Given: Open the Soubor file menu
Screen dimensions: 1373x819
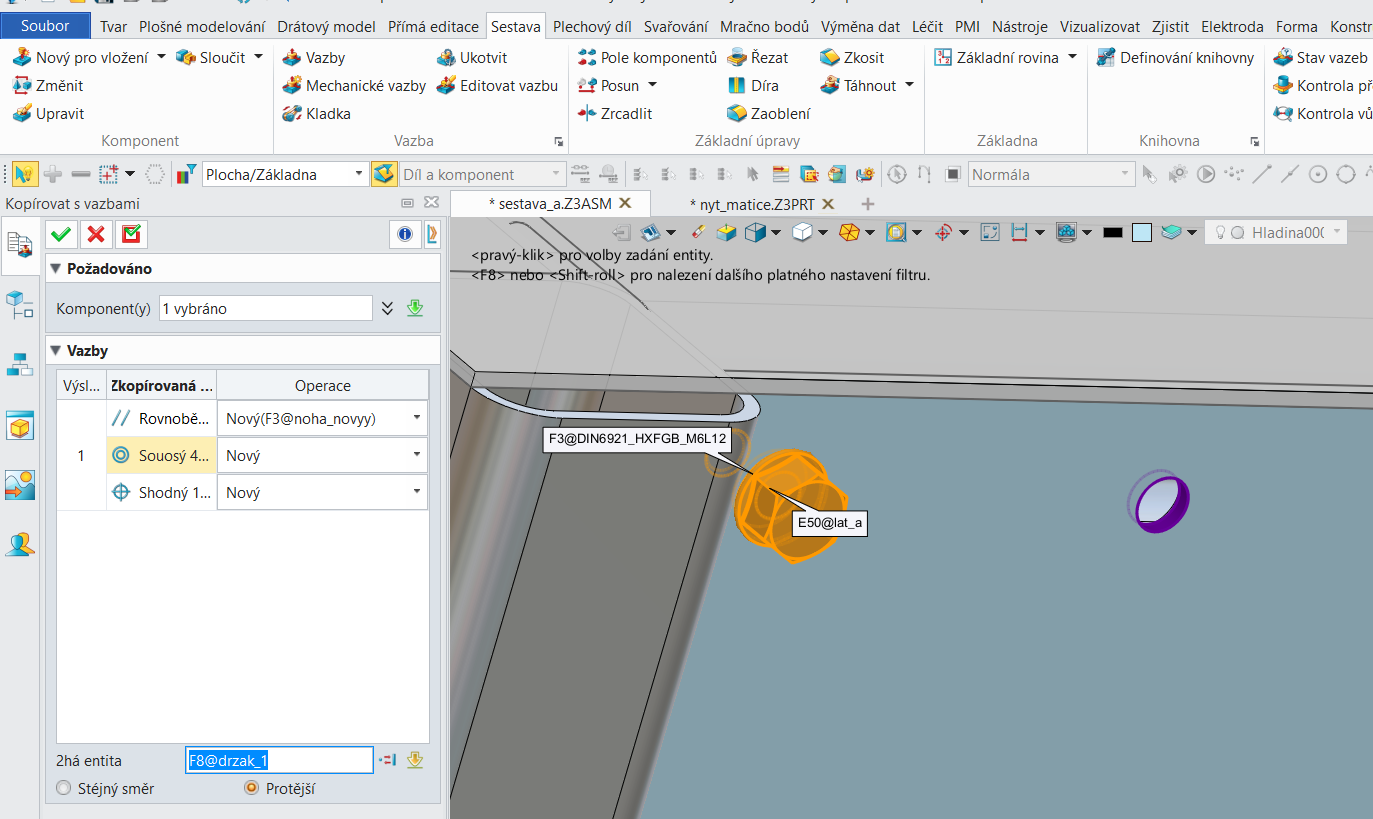Looking at the screenshot, I should 45,26.
